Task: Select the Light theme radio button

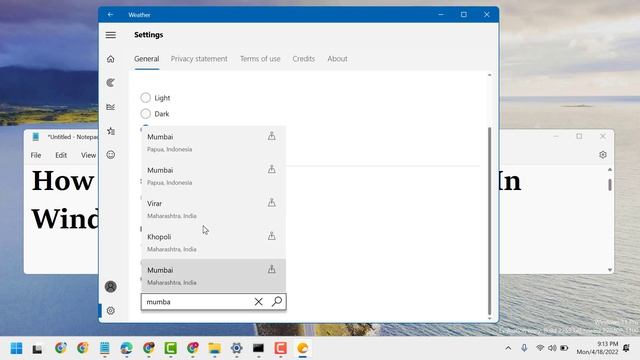Action: [x=145, y=98]
